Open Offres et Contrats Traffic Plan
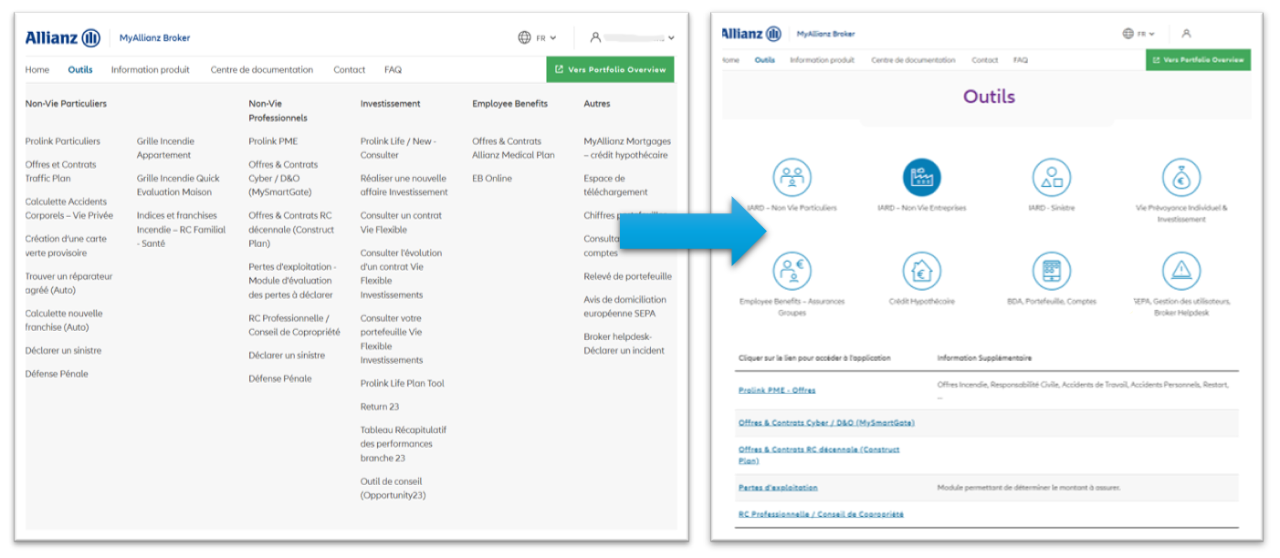 click(x=61, y=171)
